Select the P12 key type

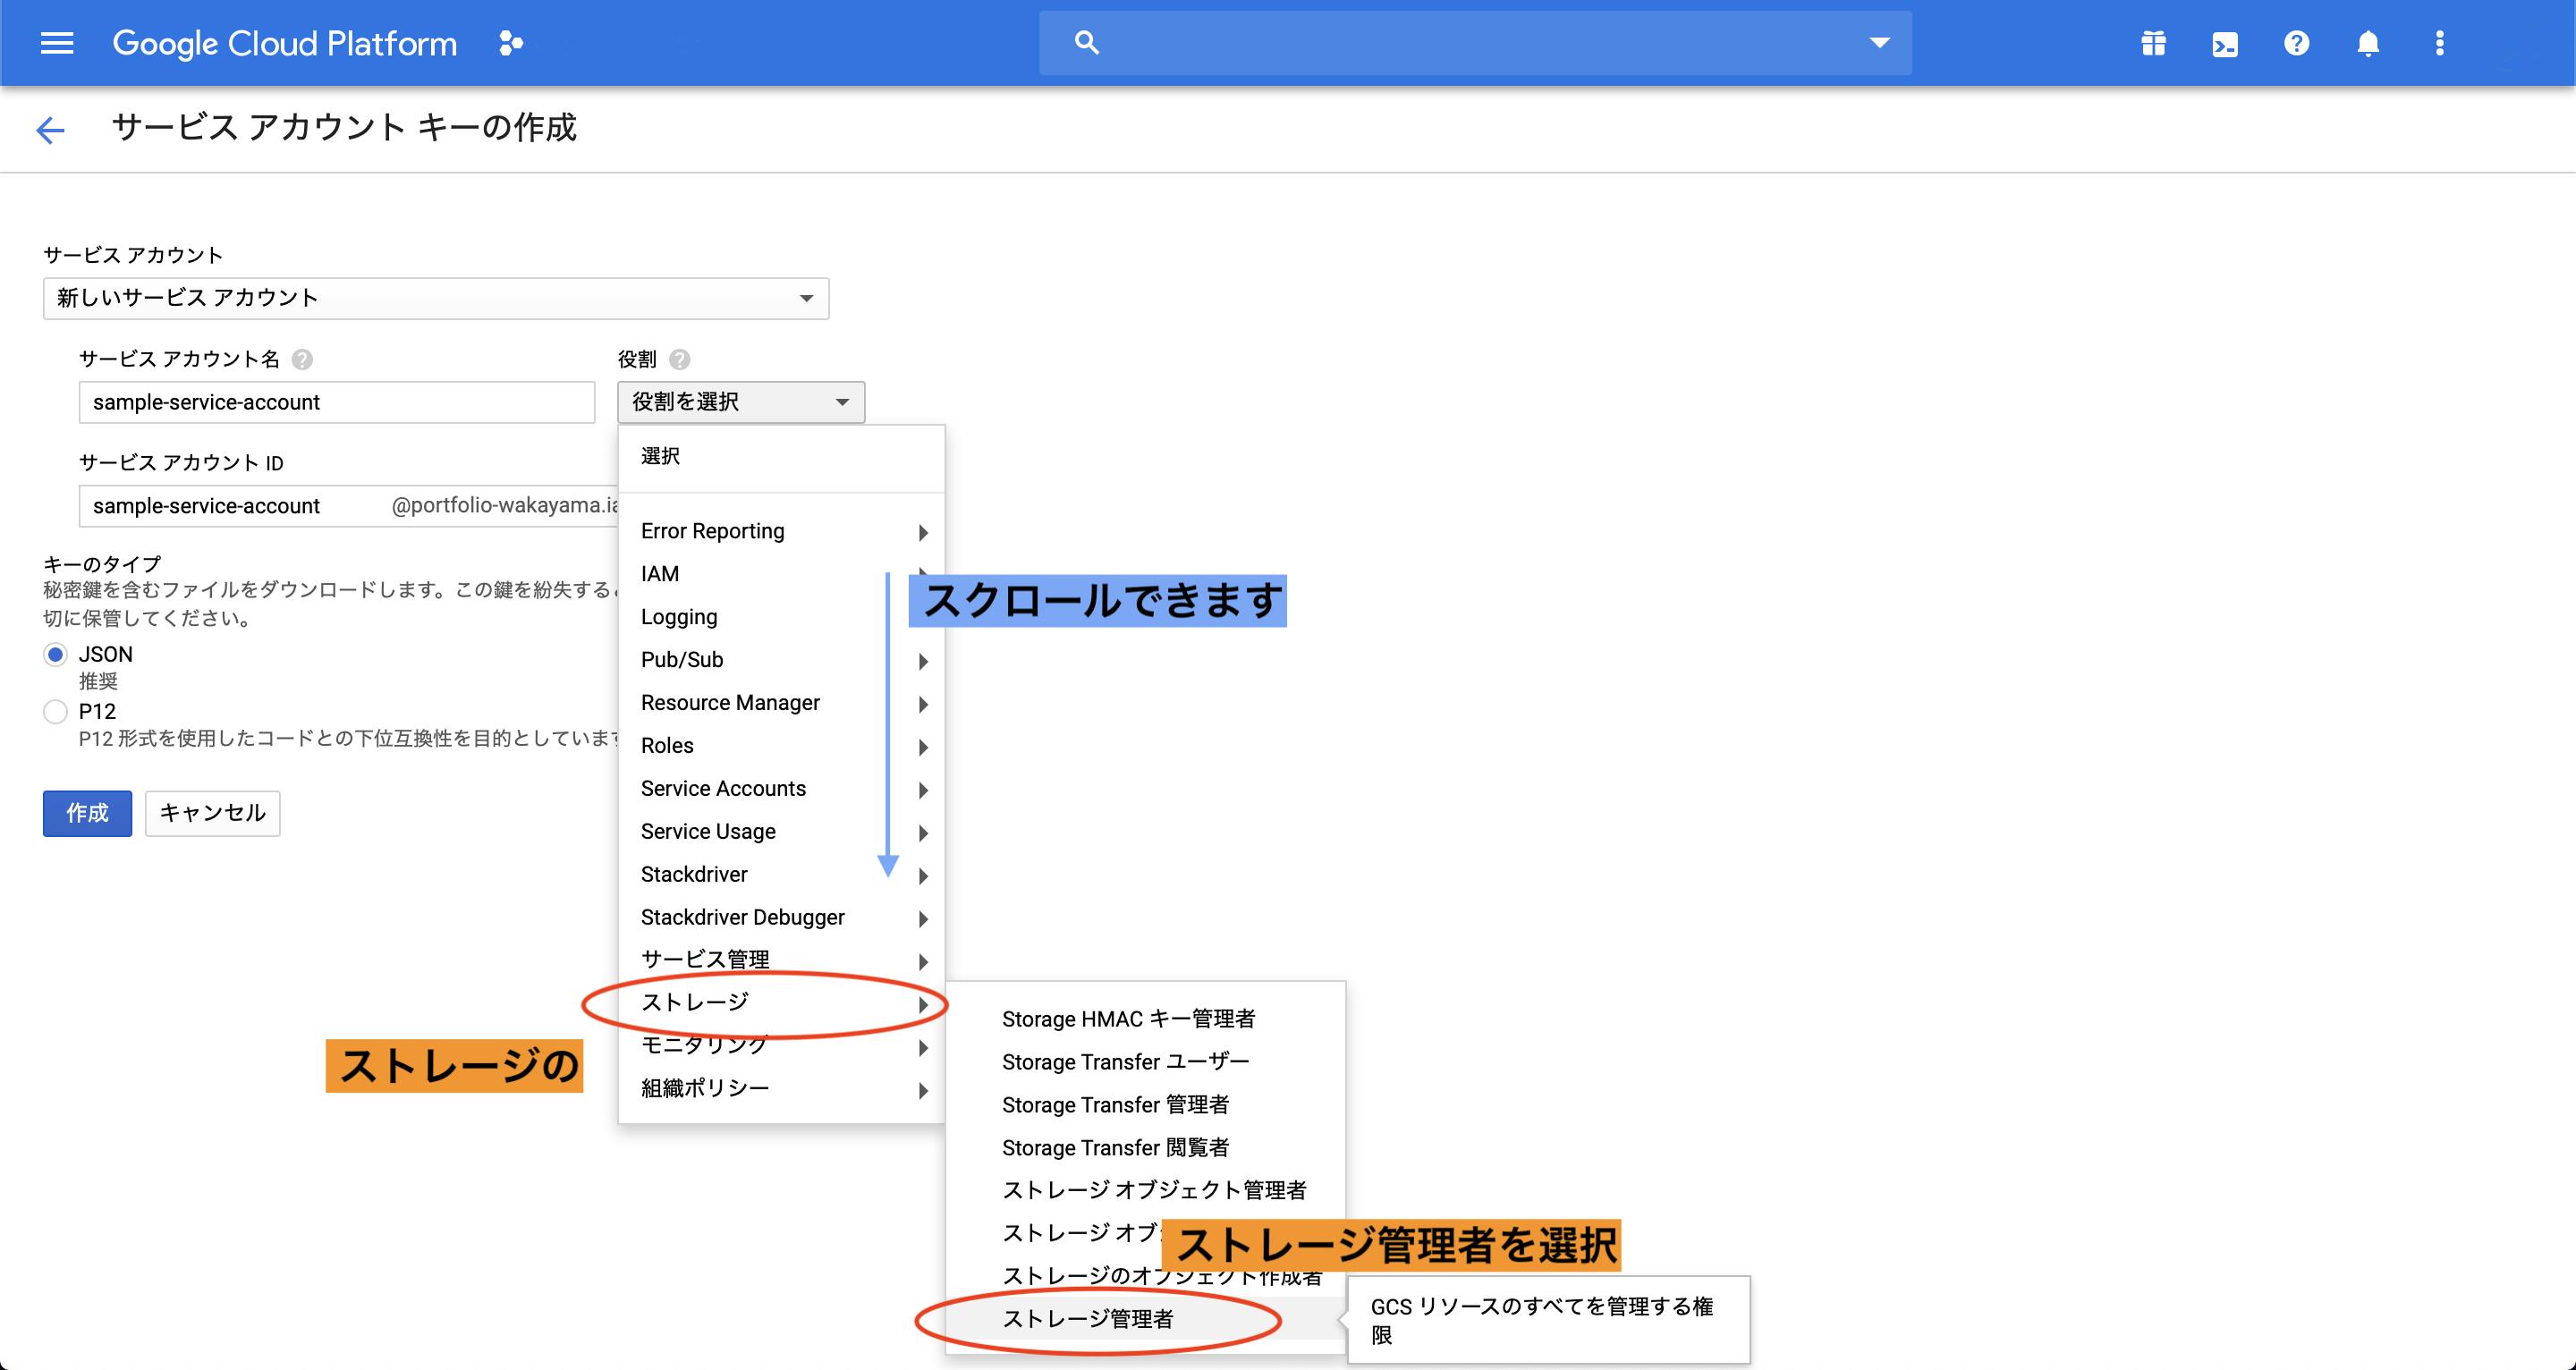[x=56, y=712]
